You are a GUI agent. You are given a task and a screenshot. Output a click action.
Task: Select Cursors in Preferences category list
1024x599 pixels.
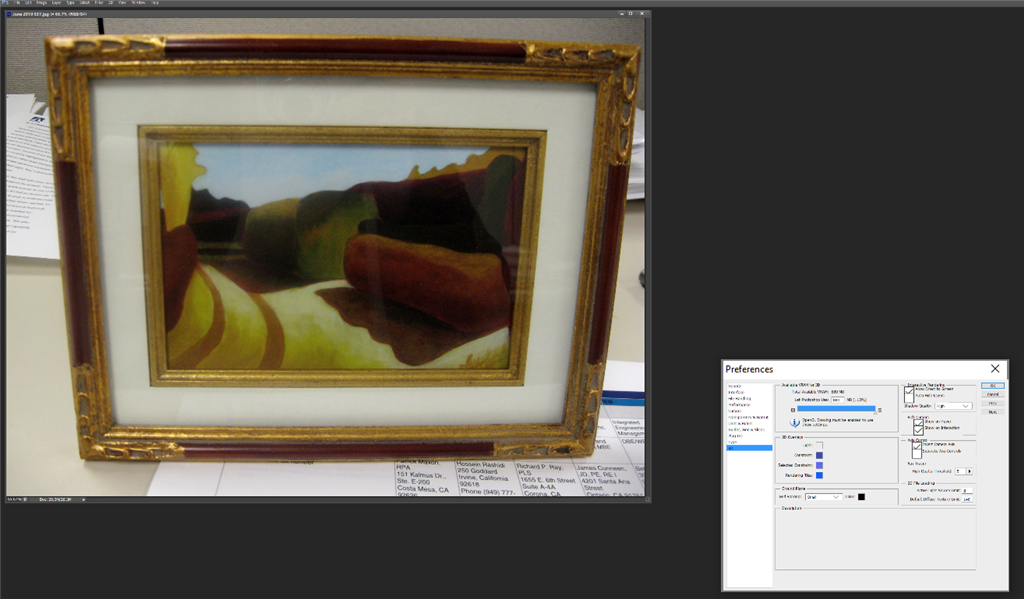tap(735, 411)
